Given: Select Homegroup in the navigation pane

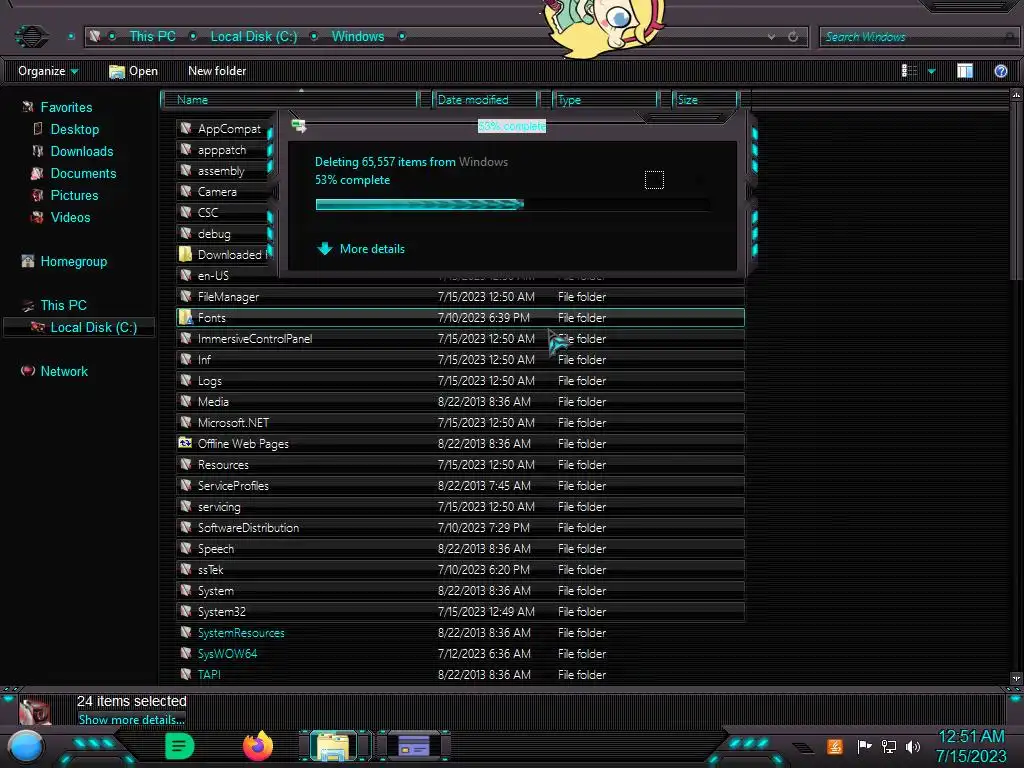Looking at the screenshot, I should pos(73,262).
